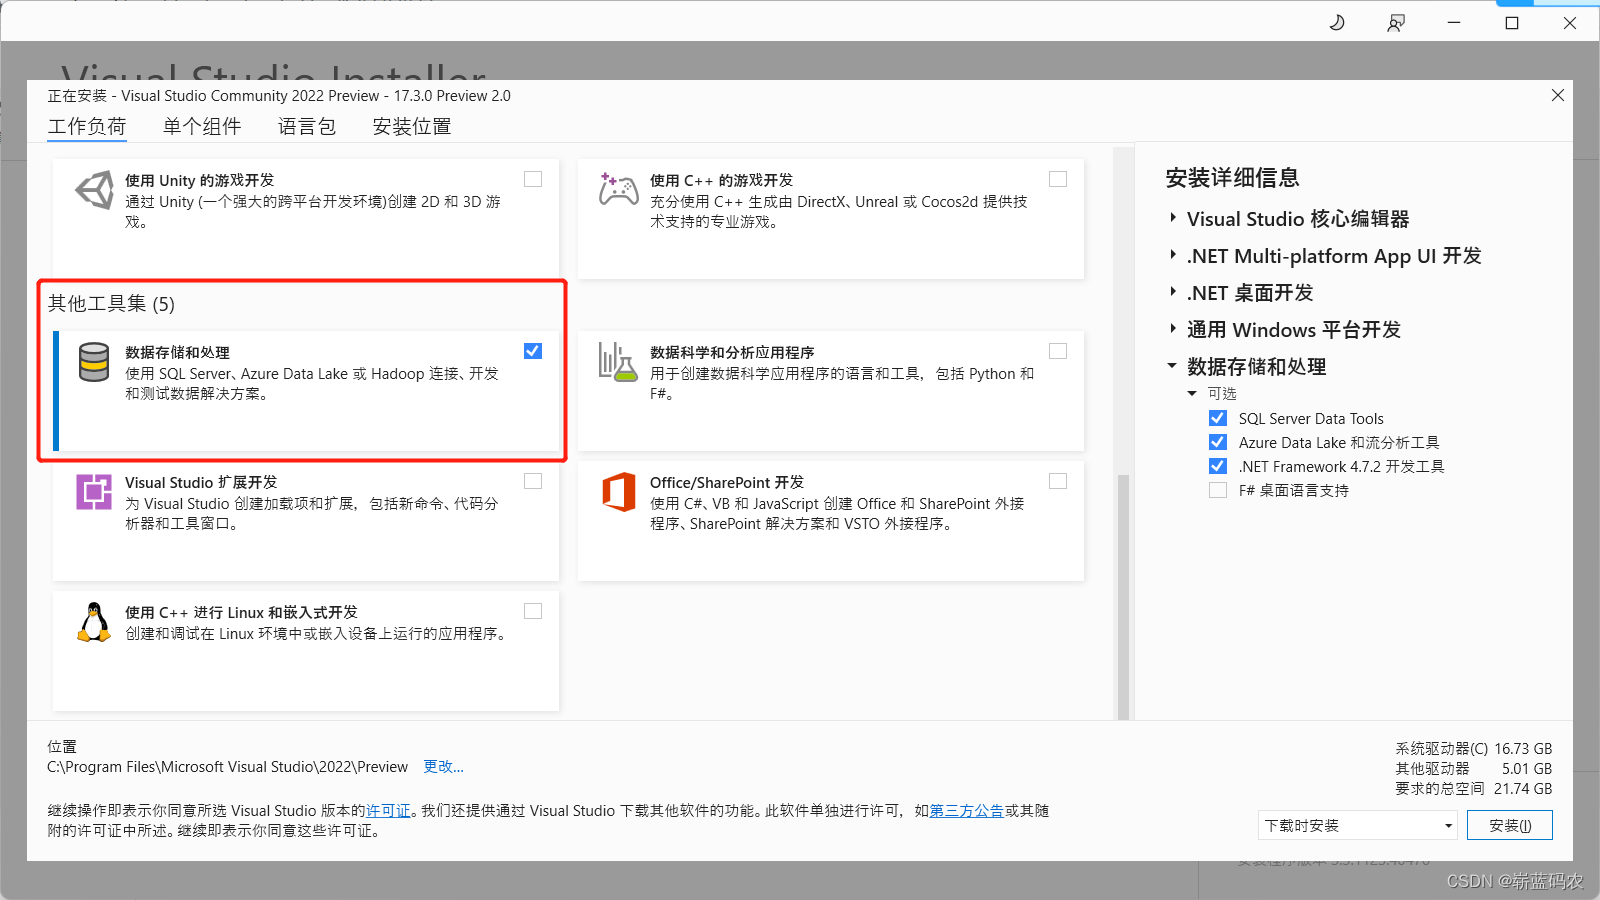The width and height of the screenshot is (1600, 900).
Task: Click the Linux penguin icon
Action: pyautogui.click(x=94, y=622)
